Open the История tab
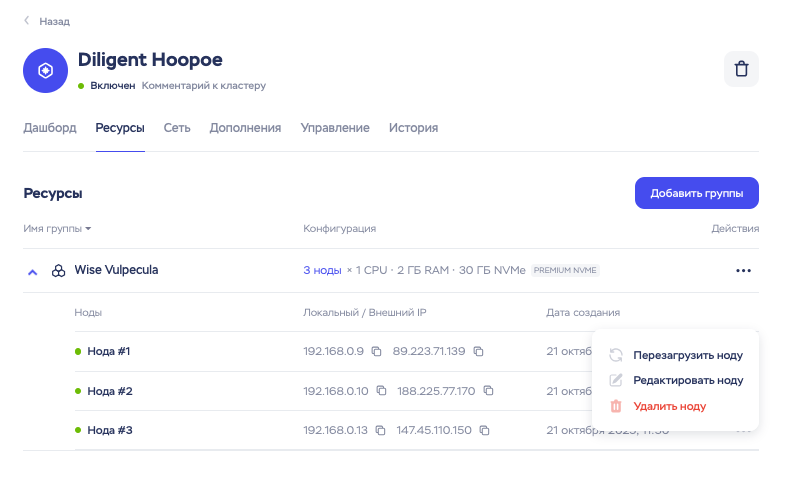Screen dimensions: 790x477 [x=413, y=128]
